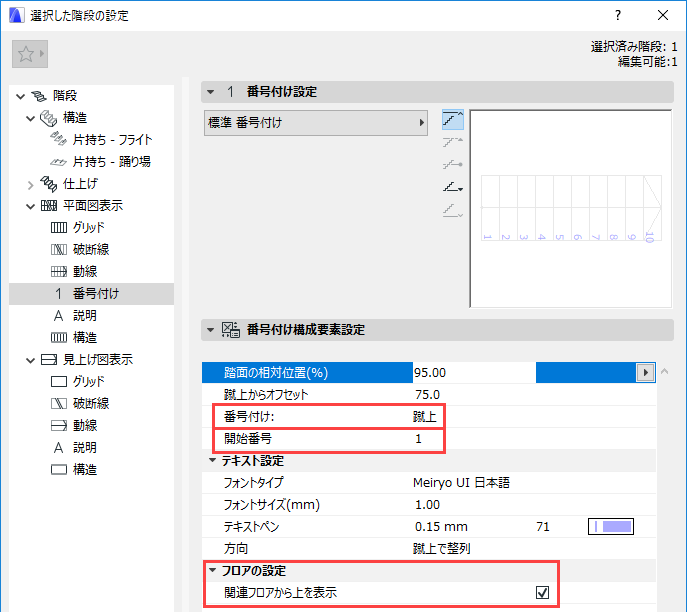The height and width of the screenshot is (612, 687).
Task: Click the pen number 71
Action: coord(543,527)
